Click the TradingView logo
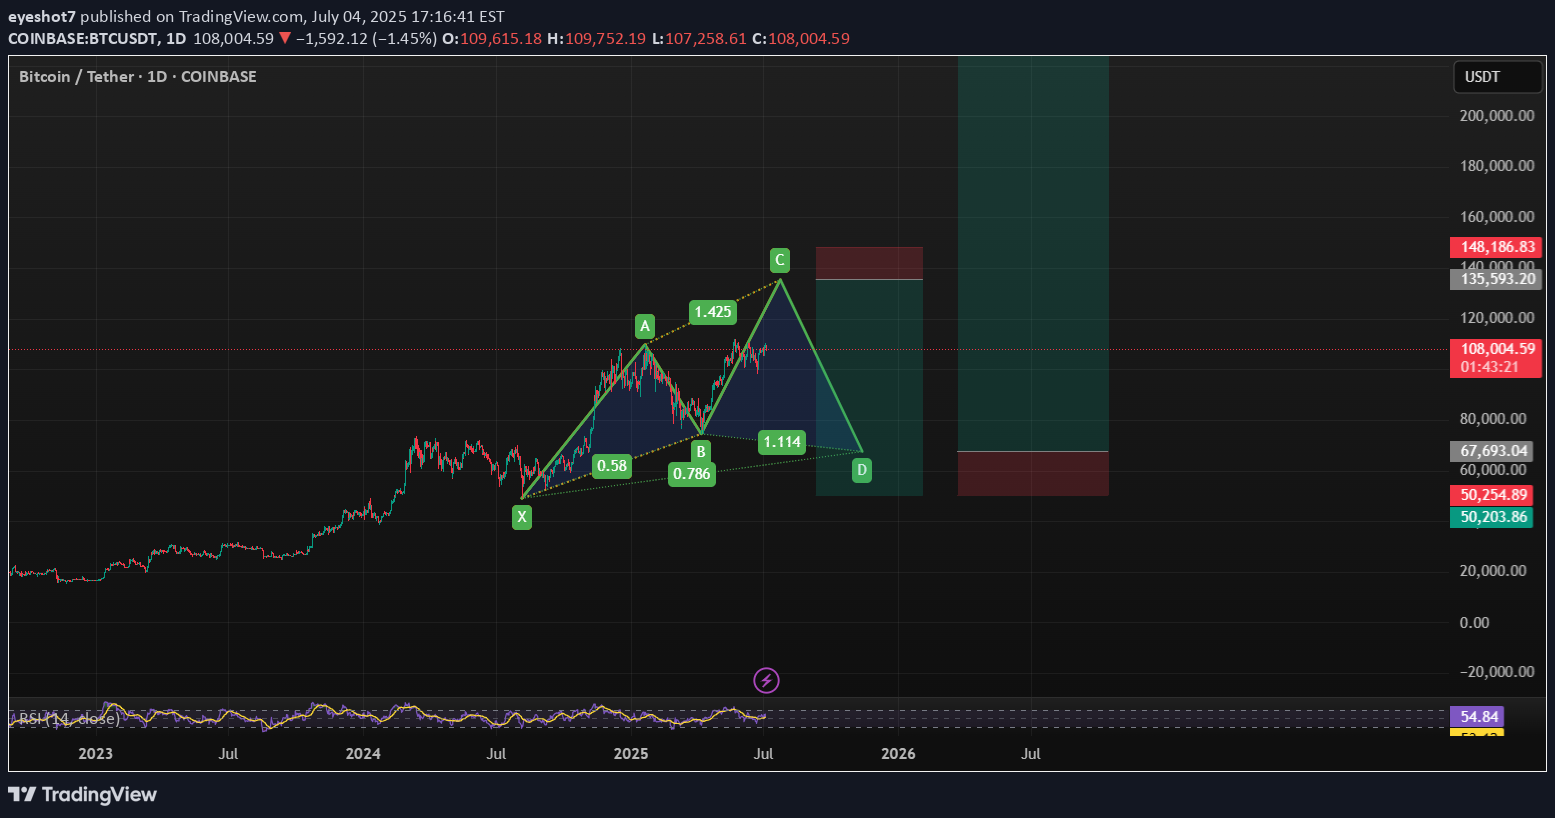This screenshot has height=818, width=1555. [83, 794]
